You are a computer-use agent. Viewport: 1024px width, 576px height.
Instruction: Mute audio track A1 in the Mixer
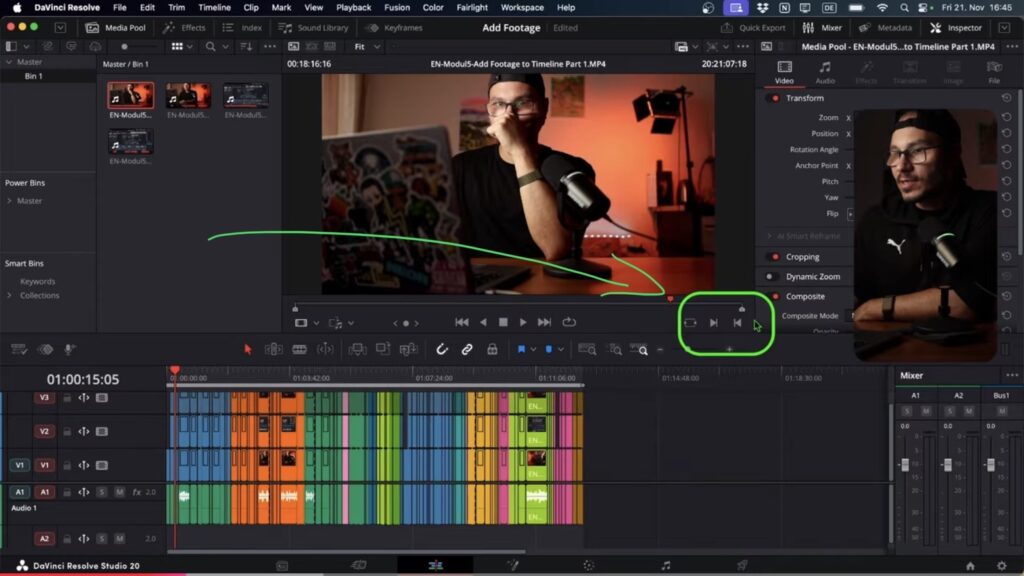click(926, 411)
